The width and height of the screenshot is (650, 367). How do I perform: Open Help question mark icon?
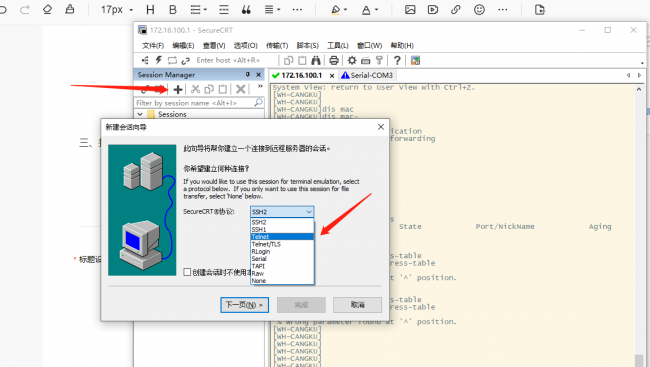pyautogui.click(x=397, y=61)
